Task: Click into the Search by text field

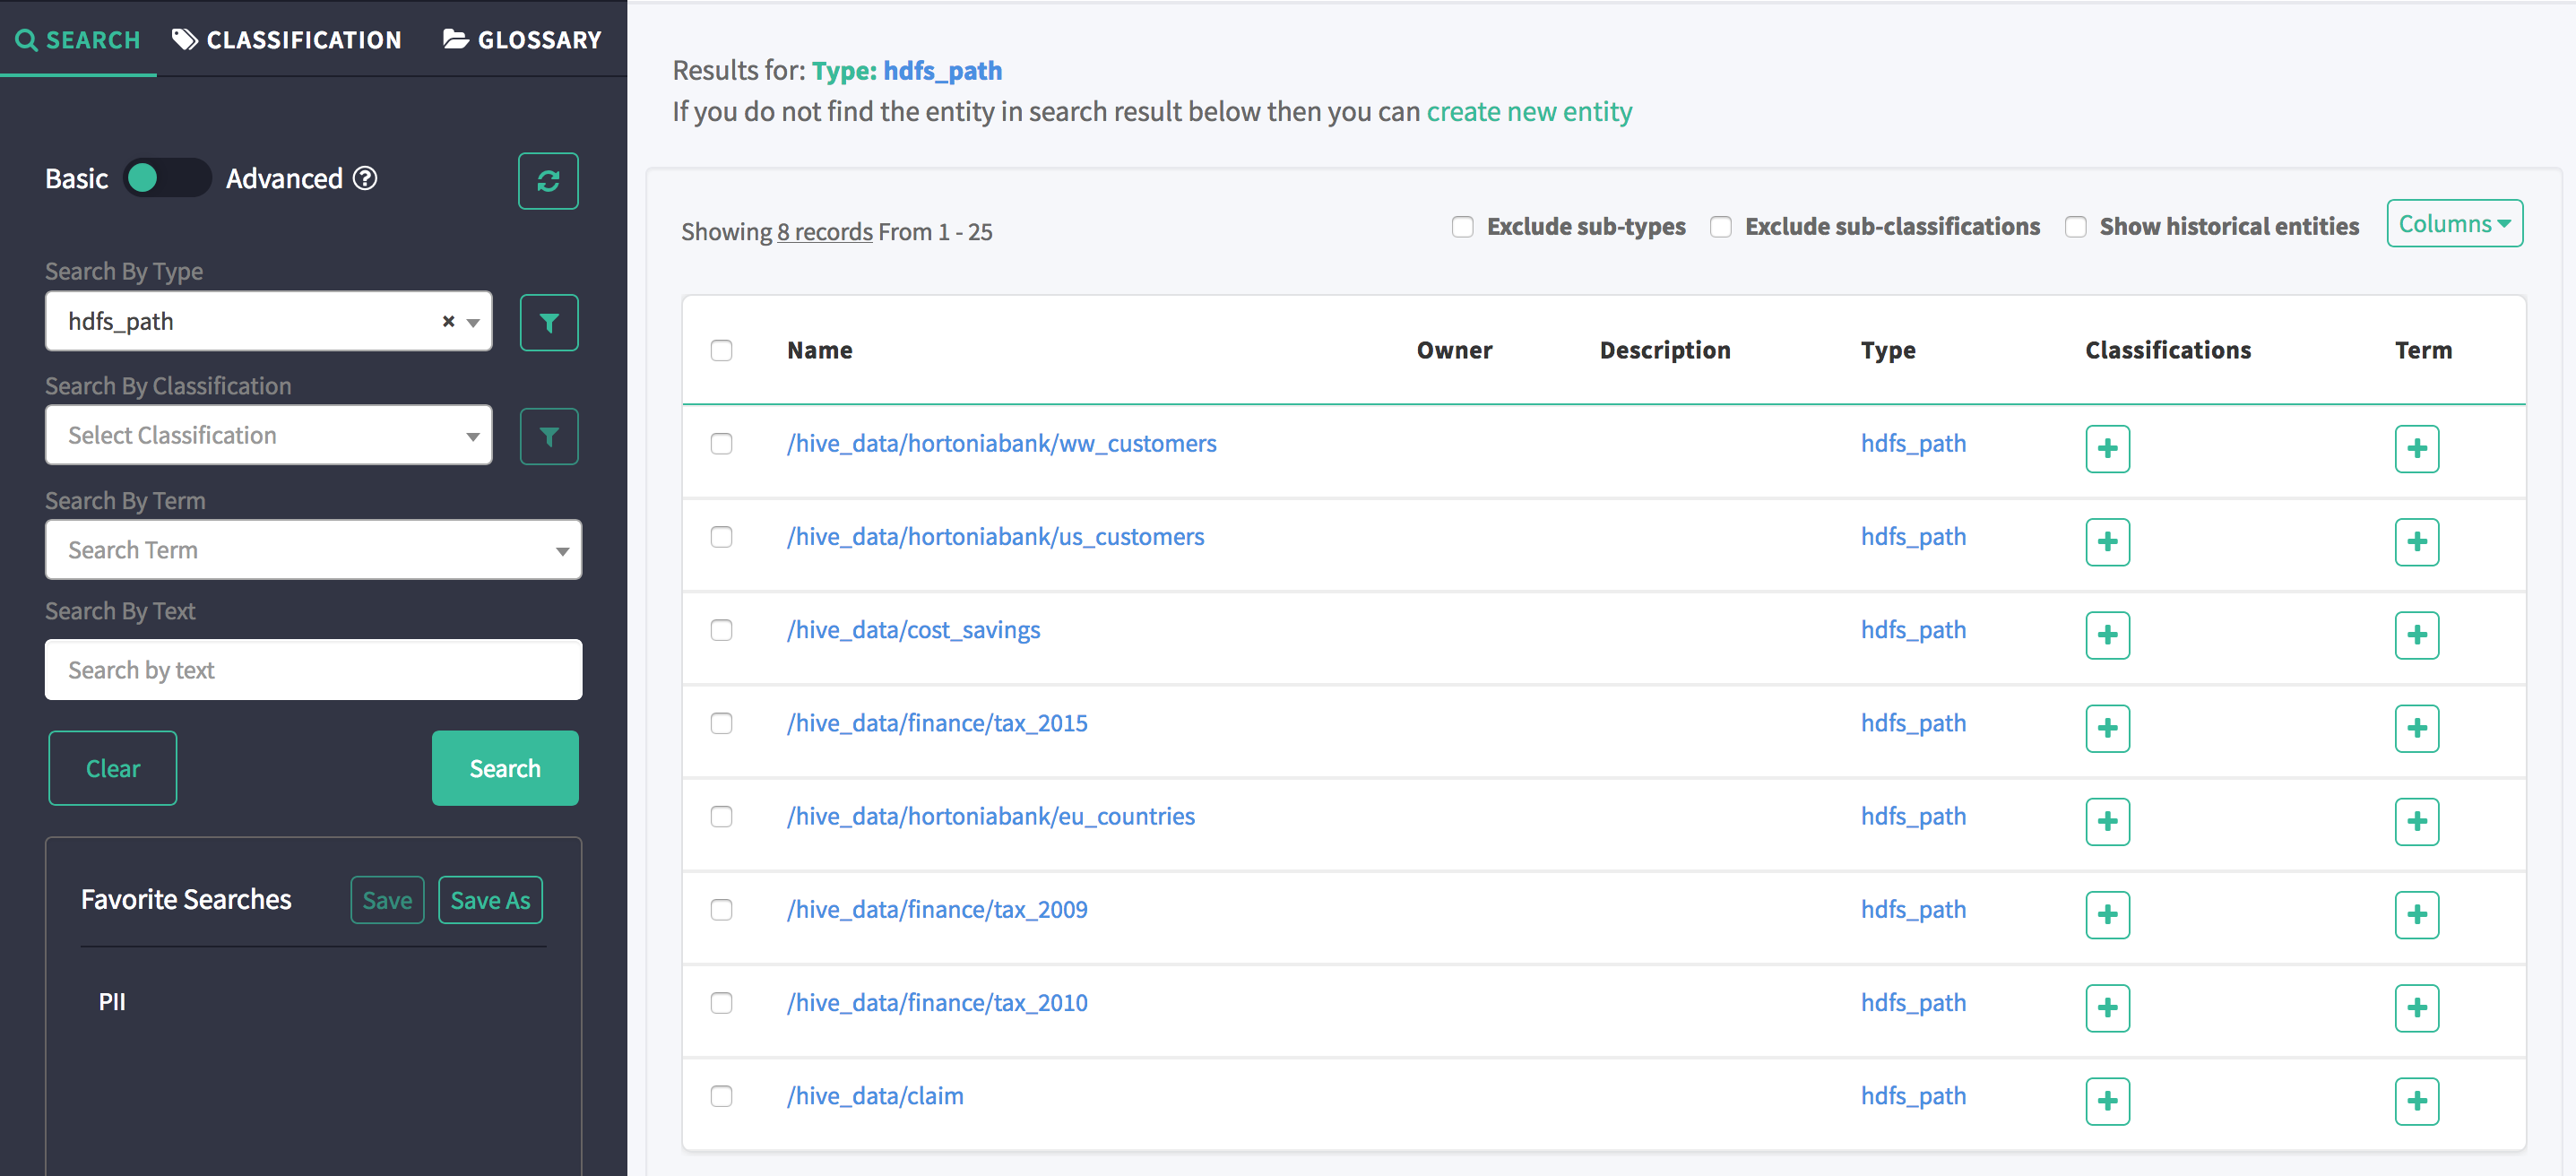Action: (x=312, y=670)
